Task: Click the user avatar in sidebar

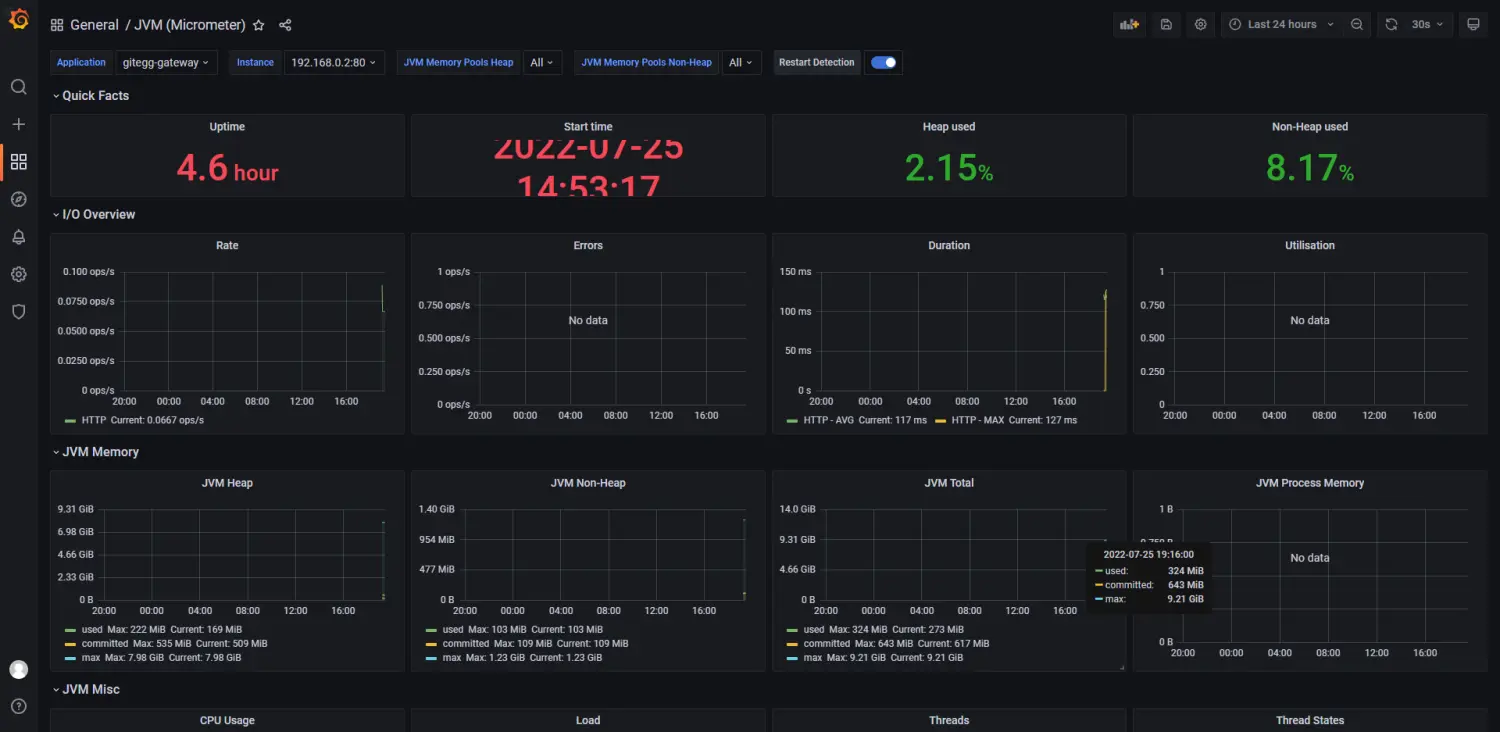Action: click(18, 669)
